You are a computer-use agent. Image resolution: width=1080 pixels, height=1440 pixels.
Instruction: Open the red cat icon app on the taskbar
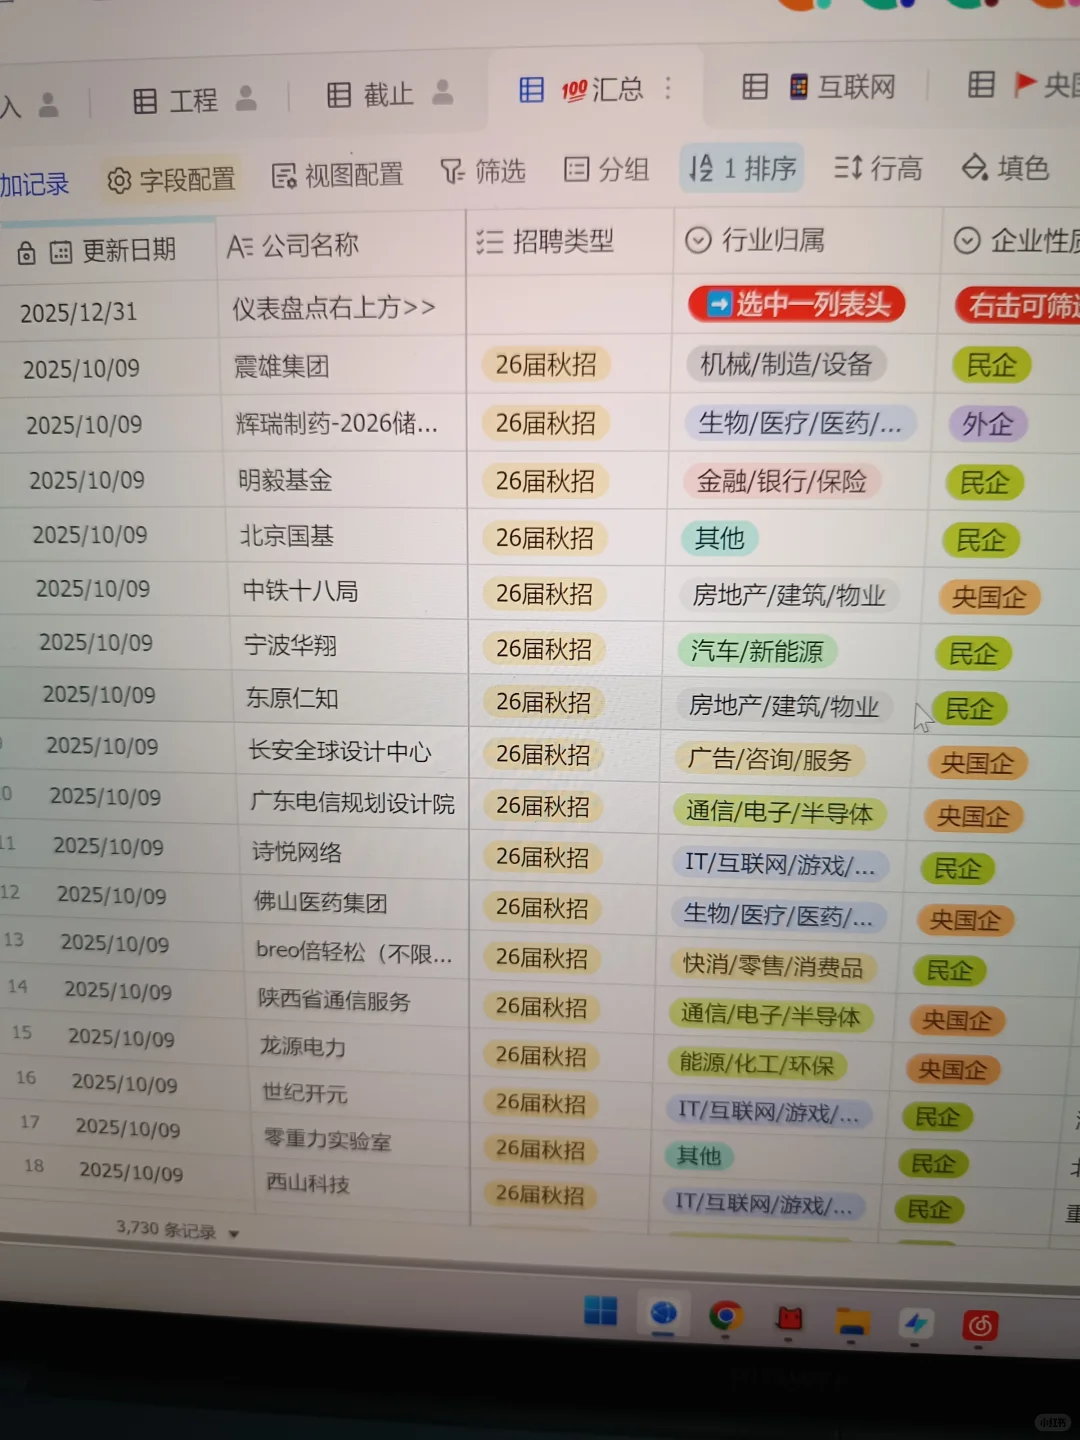(789, 1318)
